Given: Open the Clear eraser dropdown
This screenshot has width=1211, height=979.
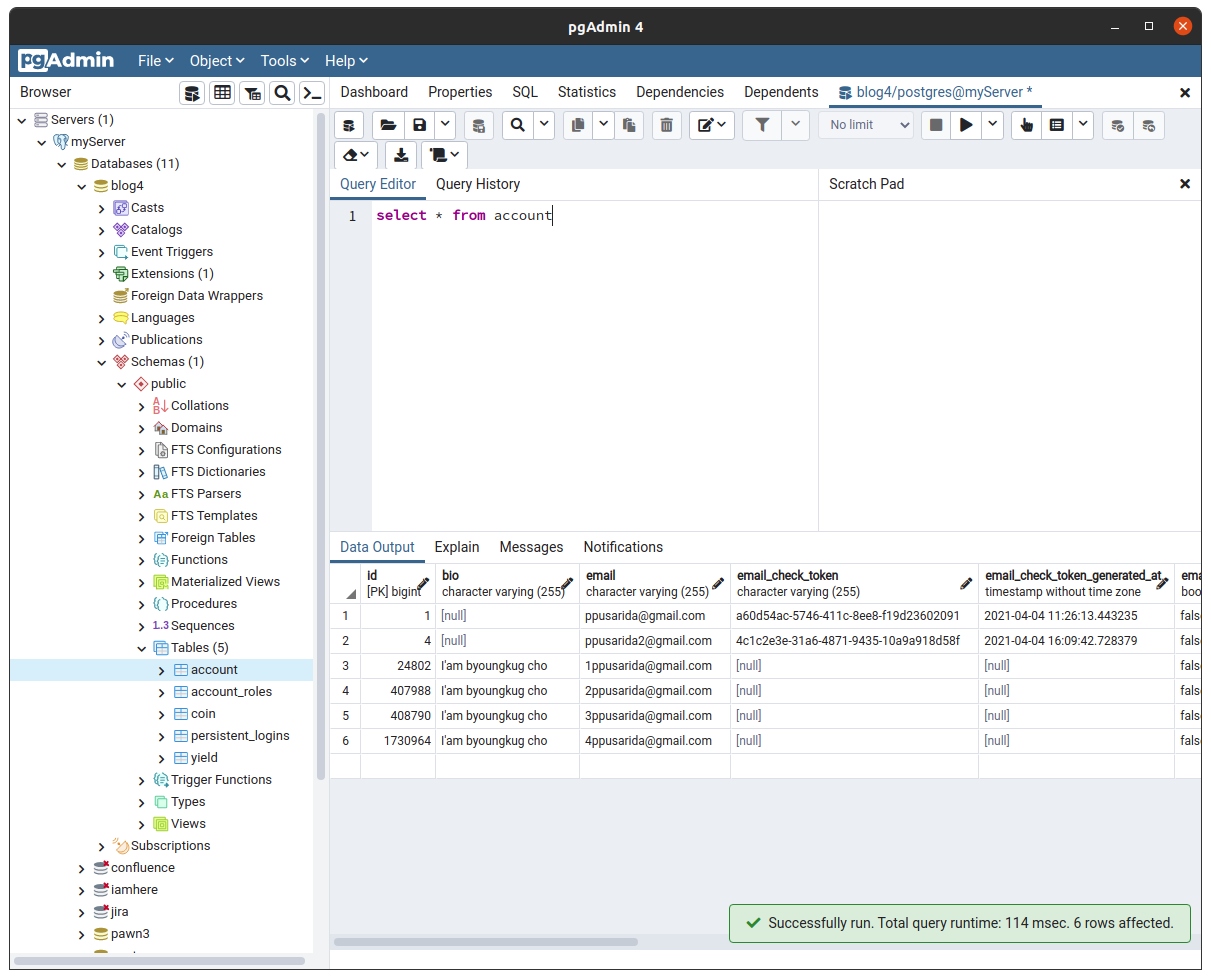Looking at the screenshot, I should click(356, 155).
